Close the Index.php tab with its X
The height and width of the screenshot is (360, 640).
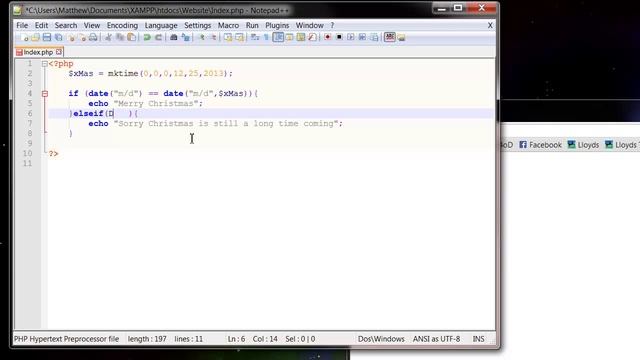pos(59,52)
